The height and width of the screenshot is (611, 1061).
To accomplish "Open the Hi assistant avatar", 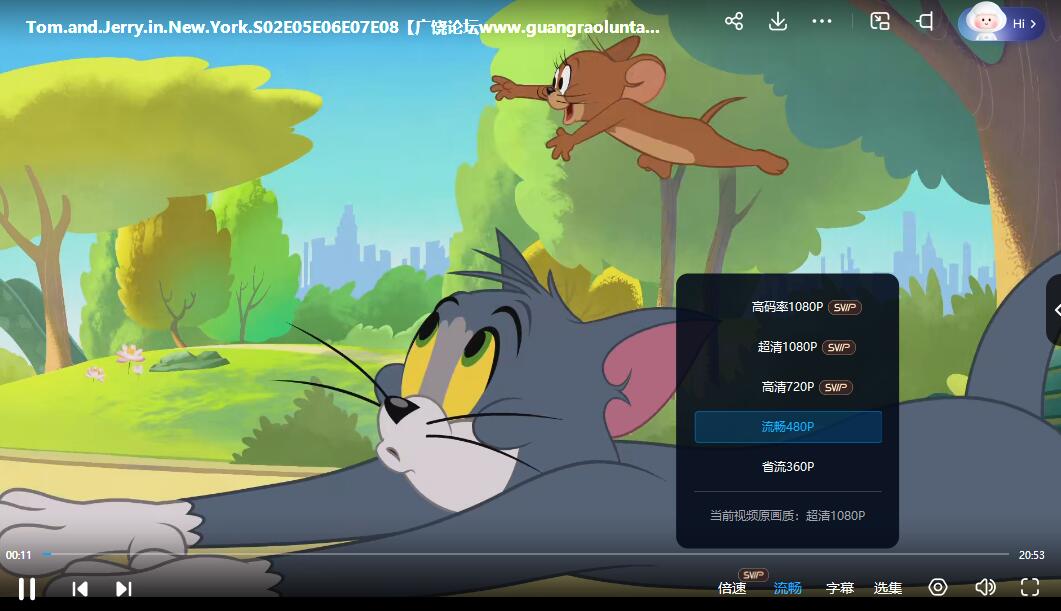I will click(x=1001, y=22).
